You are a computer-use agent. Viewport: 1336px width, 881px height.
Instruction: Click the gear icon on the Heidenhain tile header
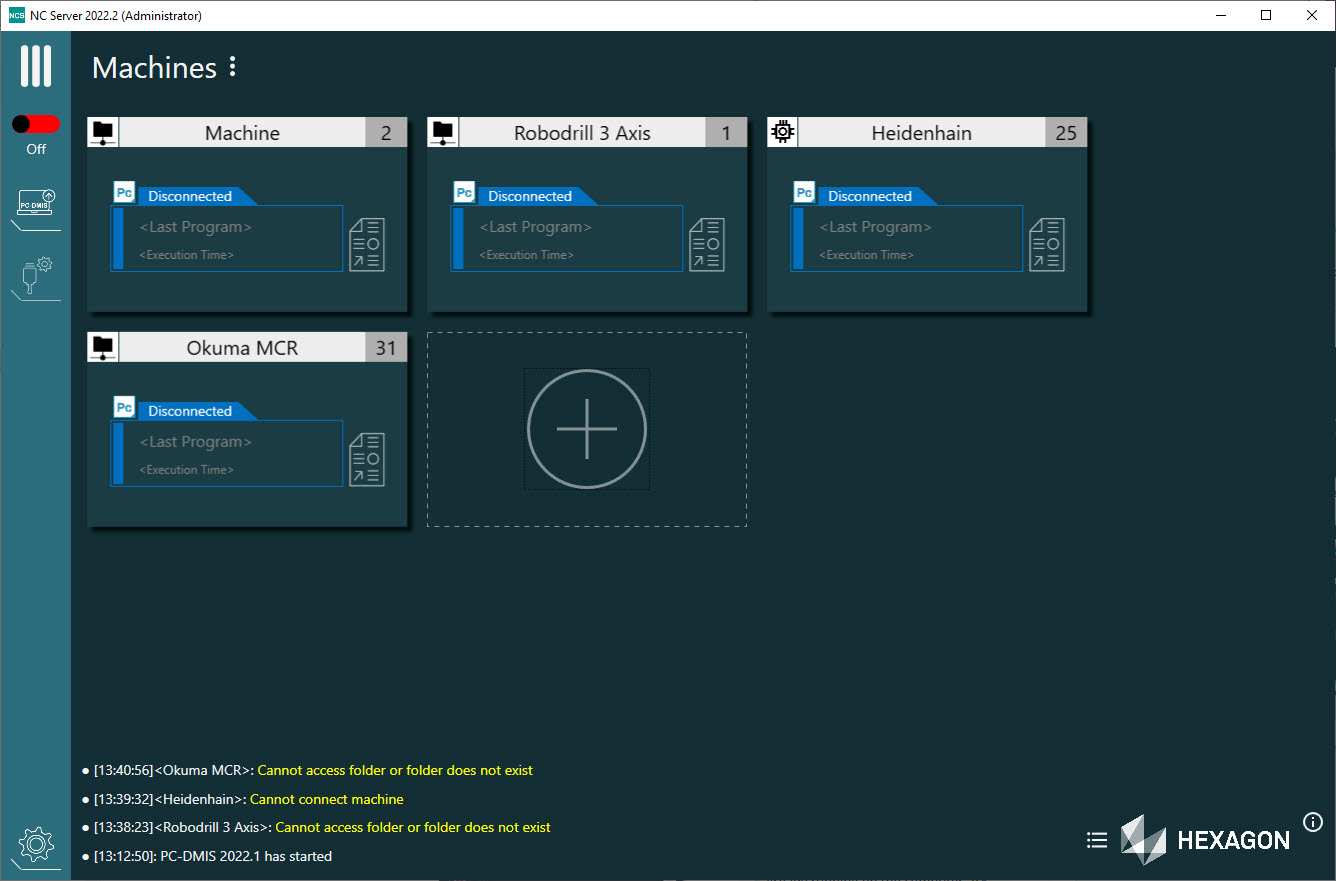pyautogui.click(x=782, y=131)
